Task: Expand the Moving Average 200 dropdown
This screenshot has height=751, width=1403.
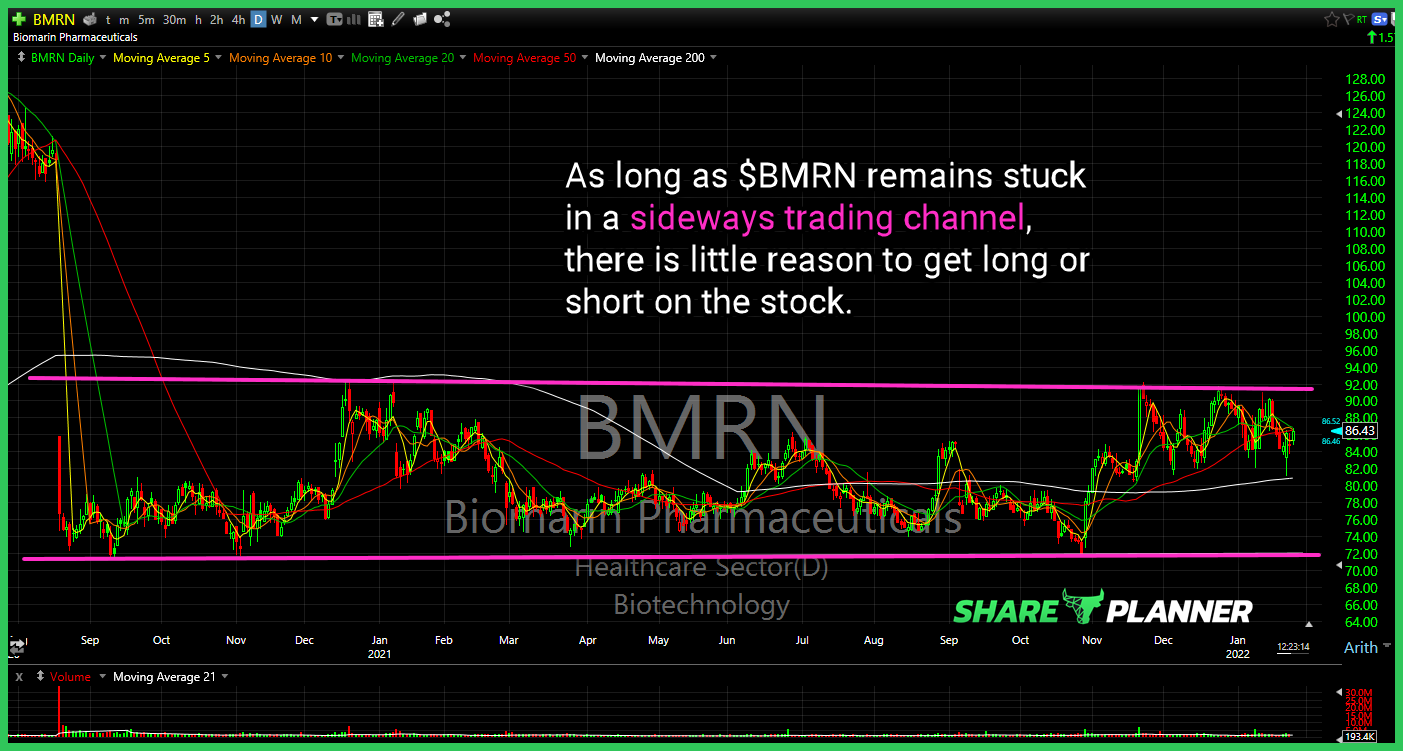Action: click(x=713, y=57)
